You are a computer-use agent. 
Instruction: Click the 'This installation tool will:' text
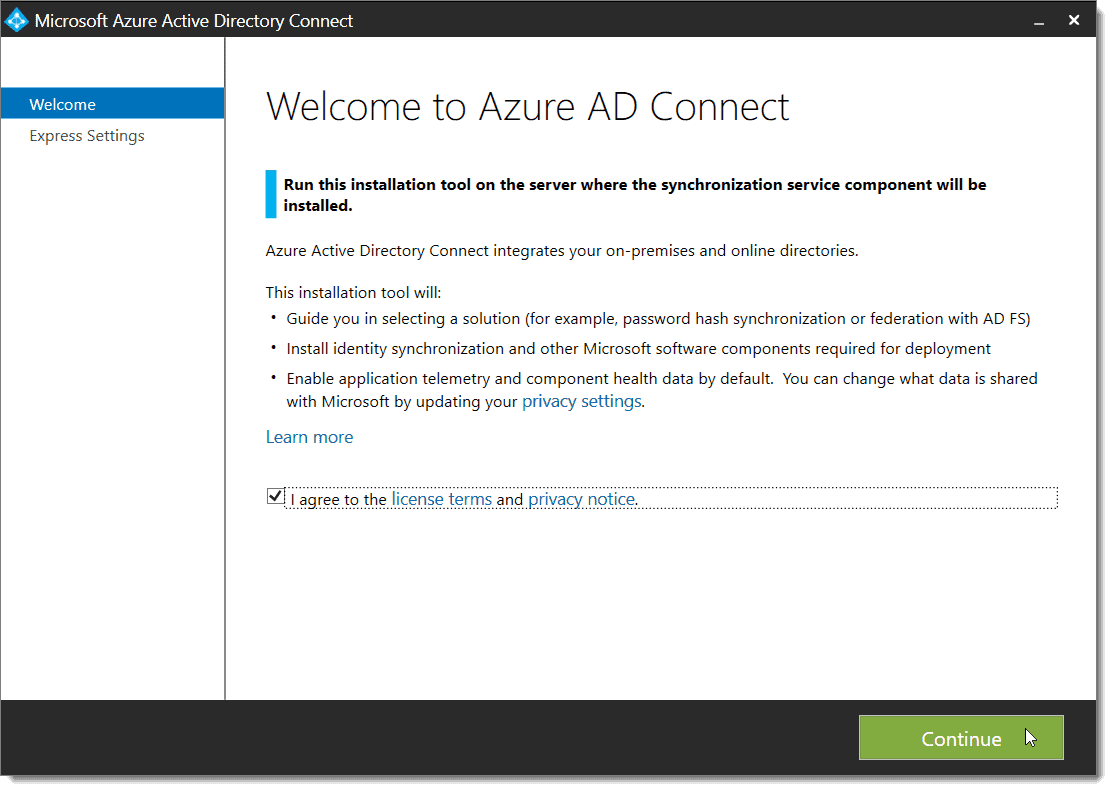click(x=353, y=292)
